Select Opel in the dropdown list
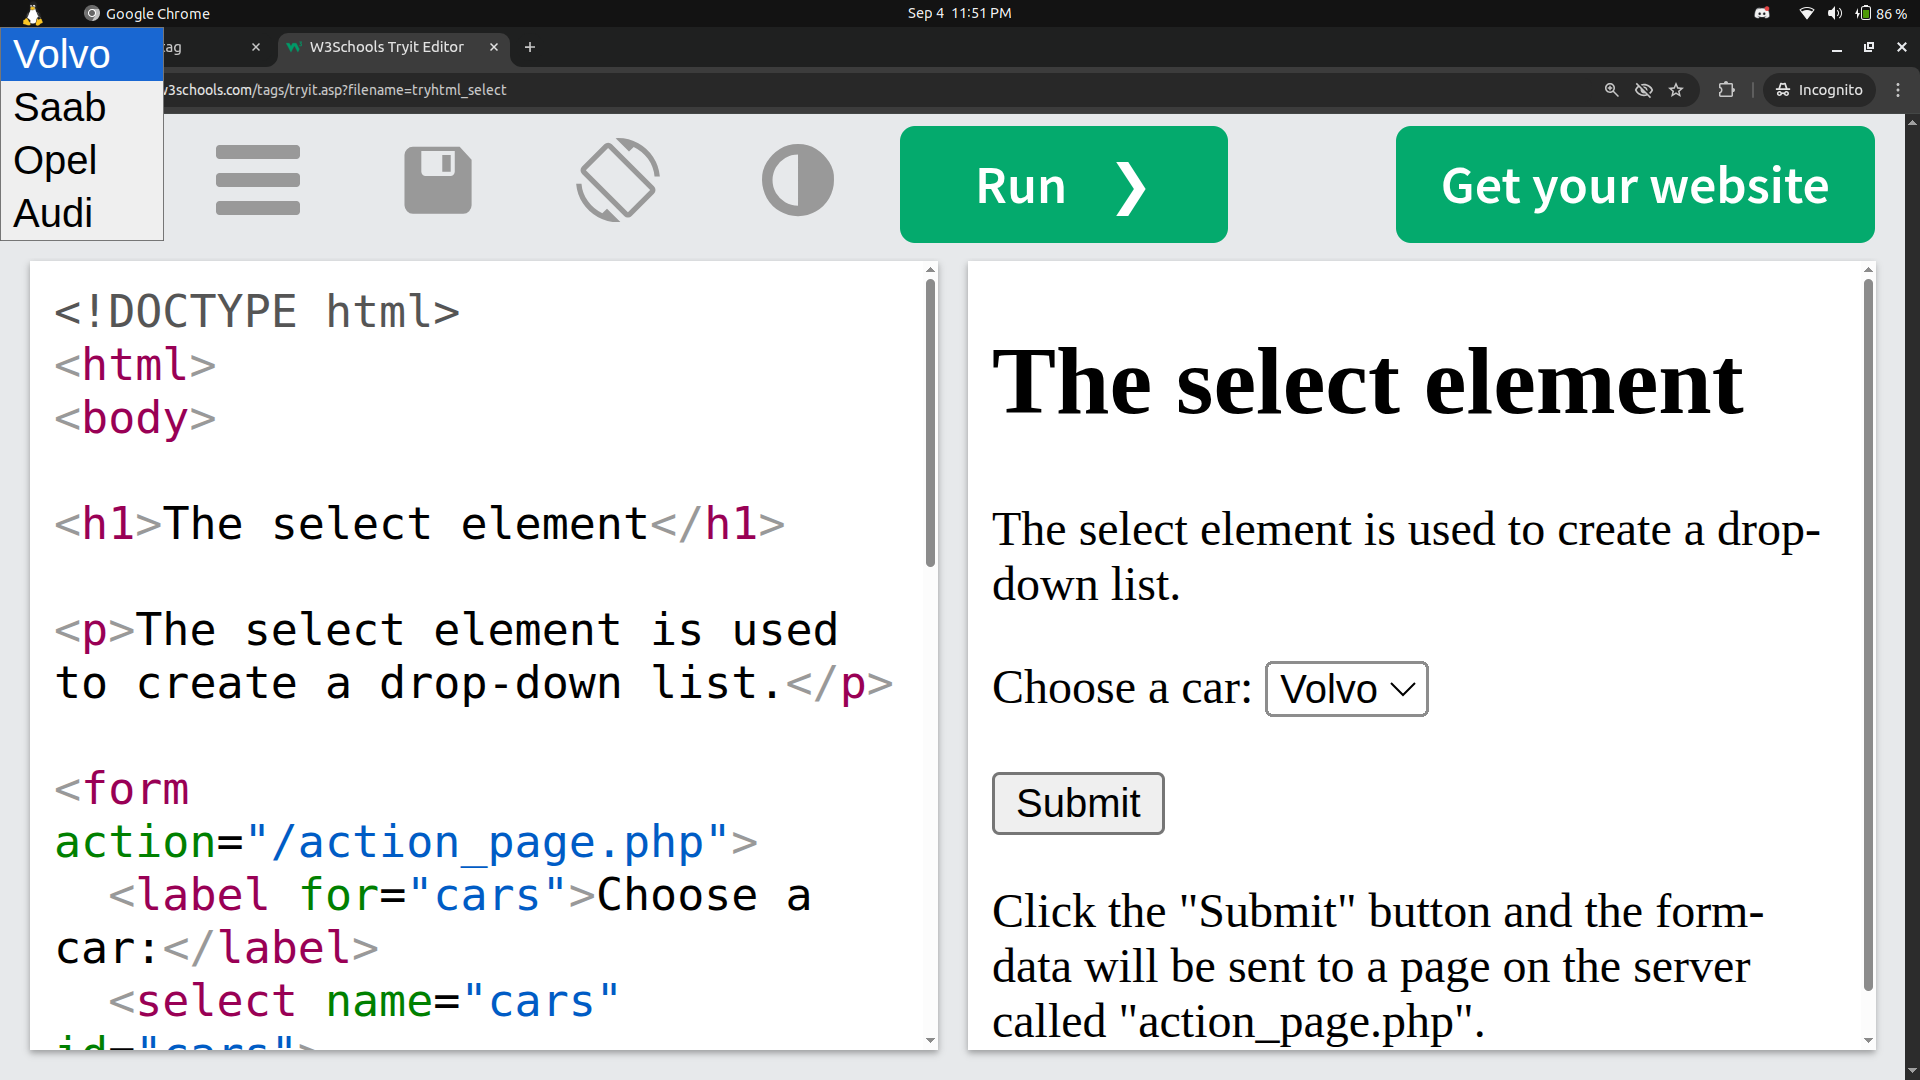Image resolution: width=1920 pixels, height=1080 pixels. [82, 160]
